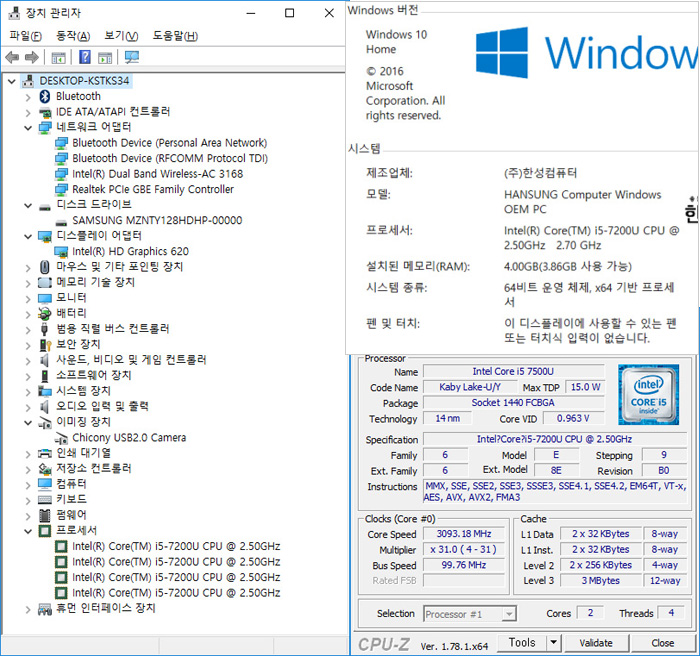Click the IDE ATA/ATAPI 컨트롤러 icon
The height and width of the screenshot is (657, 700).
coord(45,112)
